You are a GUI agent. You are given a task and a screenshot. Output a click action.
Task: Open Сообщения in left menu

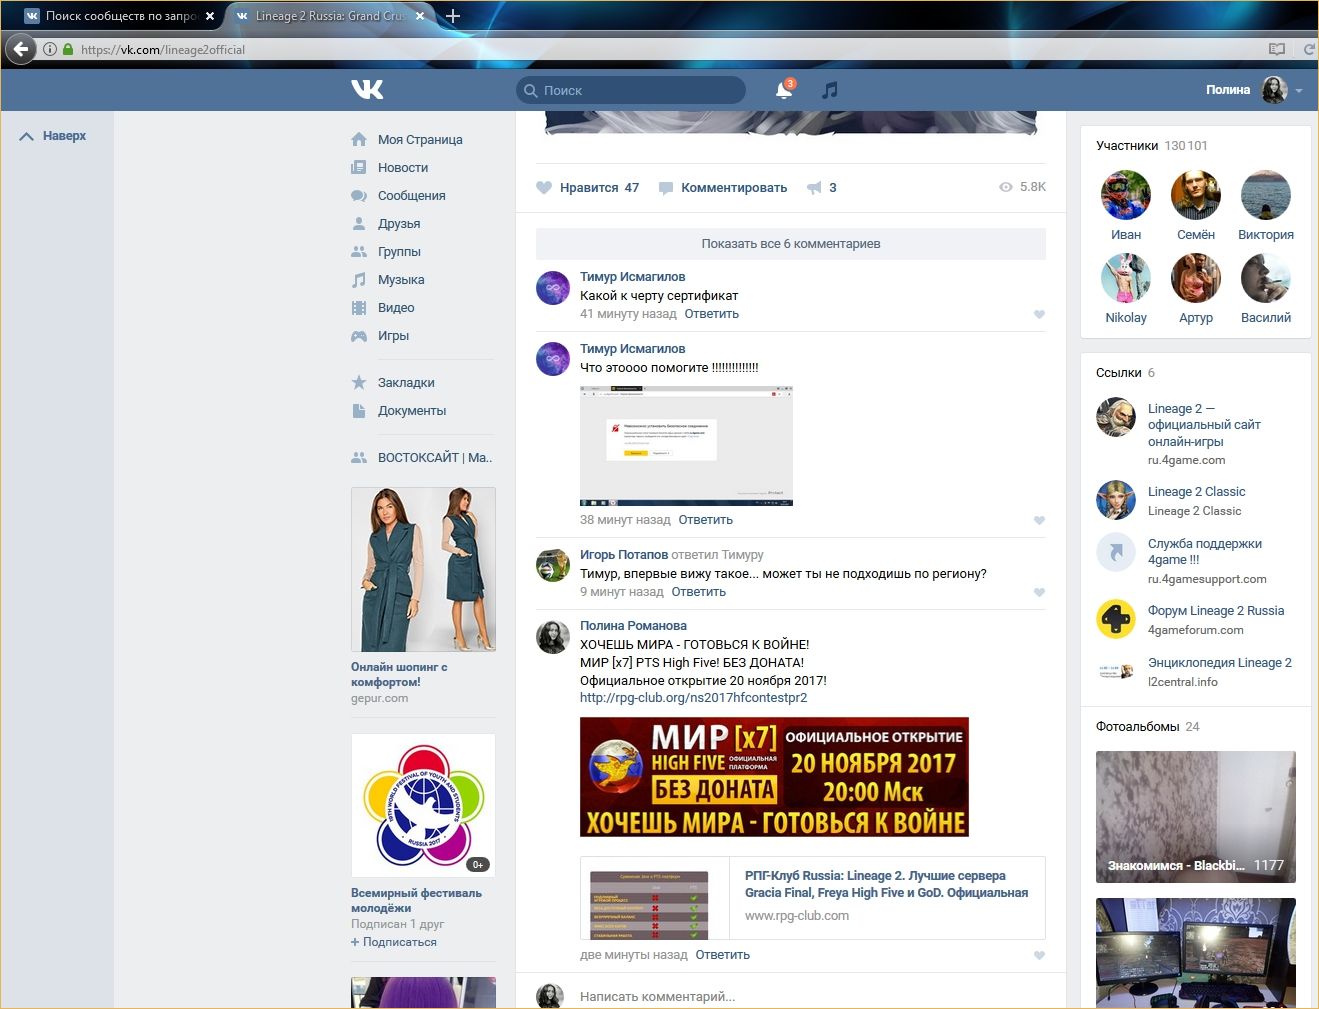pyautogui.click(x=411, y=196)
